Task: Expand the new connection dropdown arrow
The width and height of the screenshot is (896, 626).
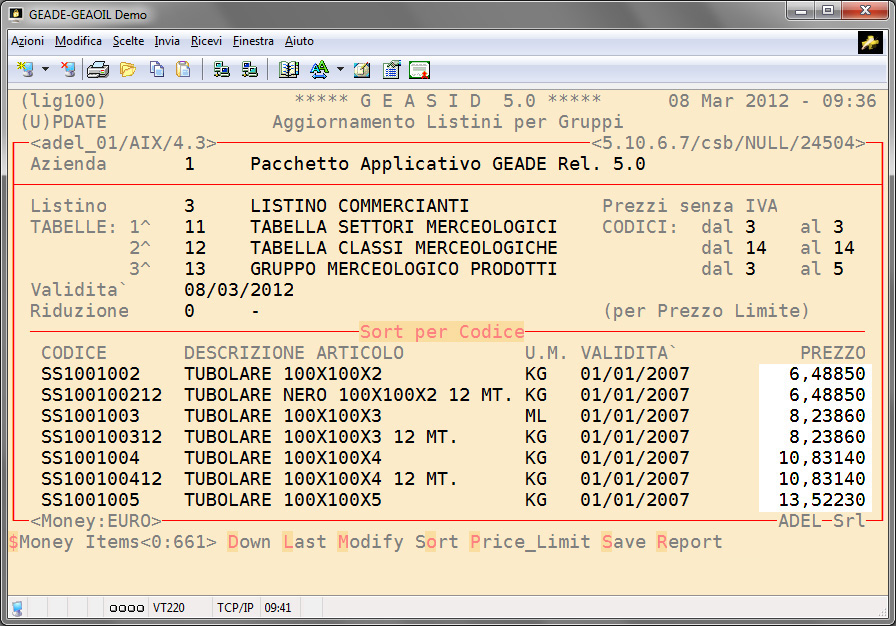Action: point(45,69)
